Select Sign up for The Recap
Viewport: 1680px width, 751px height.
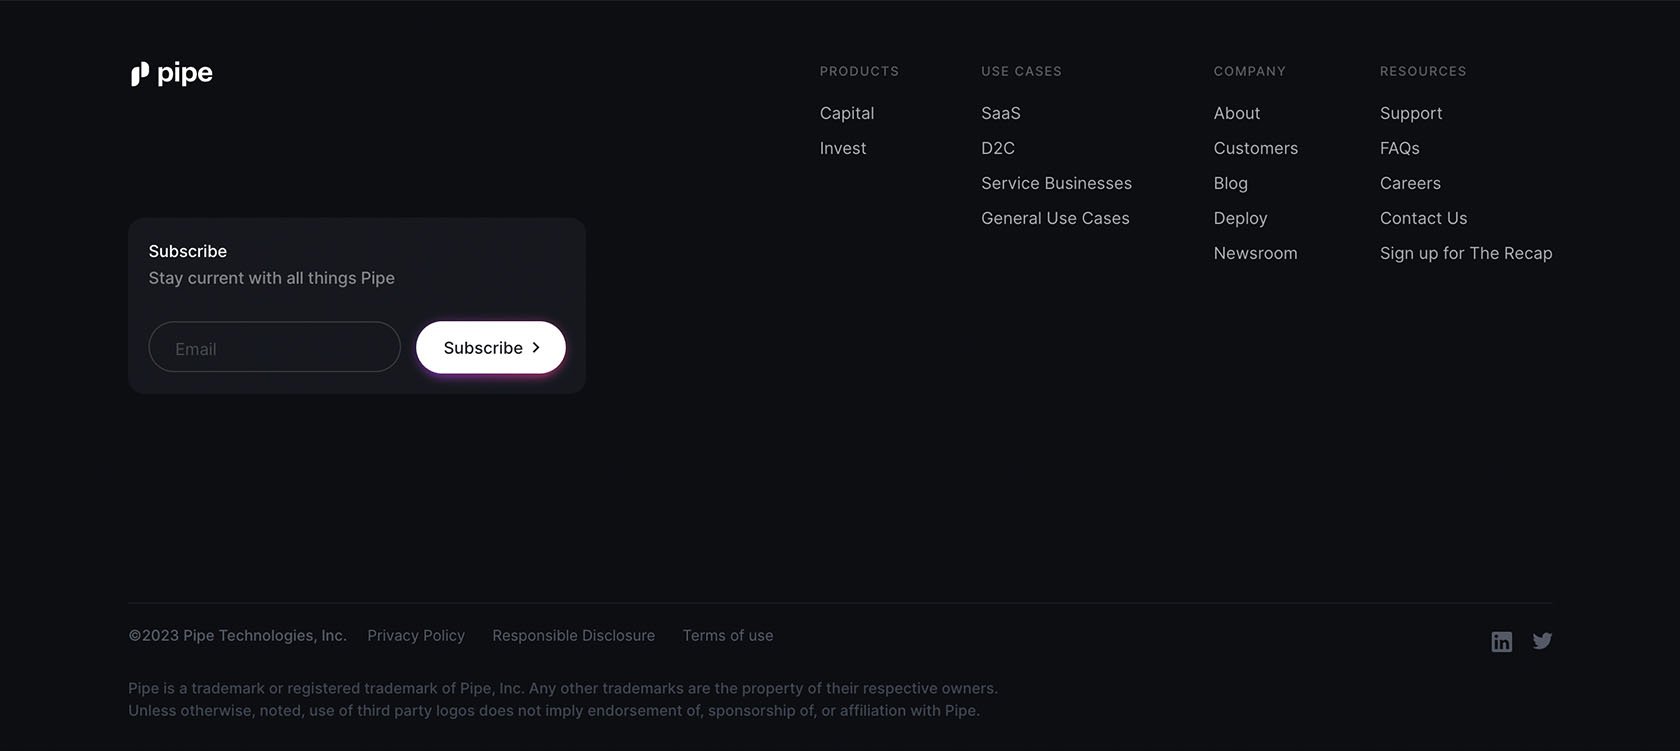pyautogui.click(x=1466, y=253)
